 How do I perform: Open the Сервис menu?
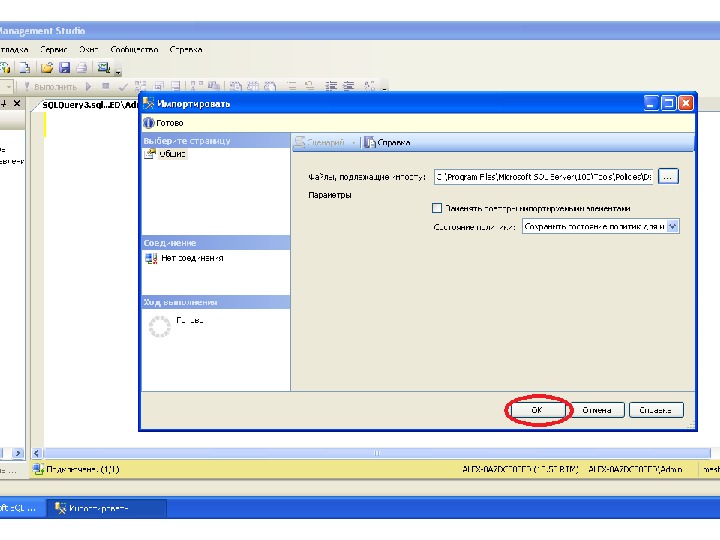(x=54, y=50)
